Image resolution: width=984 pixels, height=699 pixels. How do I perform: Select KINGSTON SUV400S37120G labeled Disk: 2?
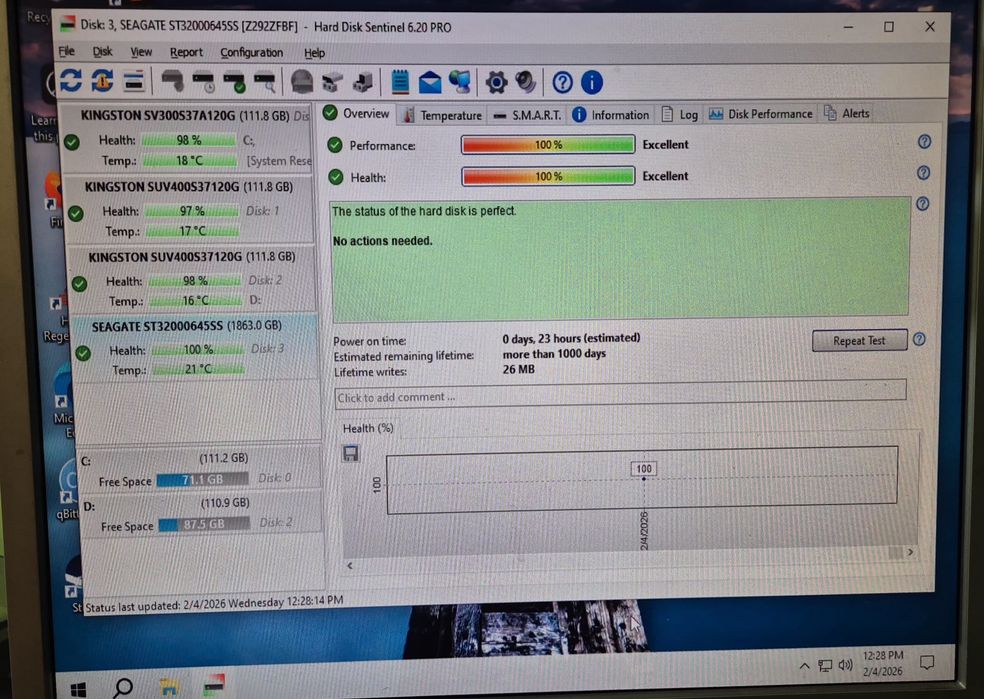193,279
